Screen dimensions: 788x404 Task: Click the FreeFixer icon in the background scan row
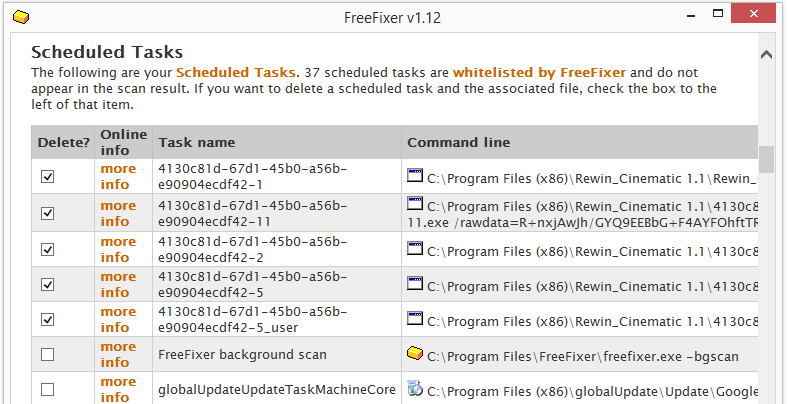tap(415, 353)
